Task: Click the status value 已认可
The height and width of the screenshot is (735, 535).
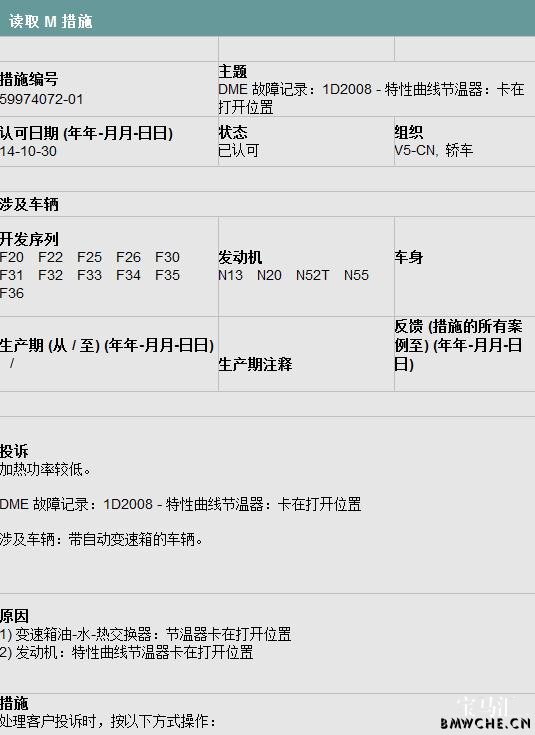Action: coord(239,150)
